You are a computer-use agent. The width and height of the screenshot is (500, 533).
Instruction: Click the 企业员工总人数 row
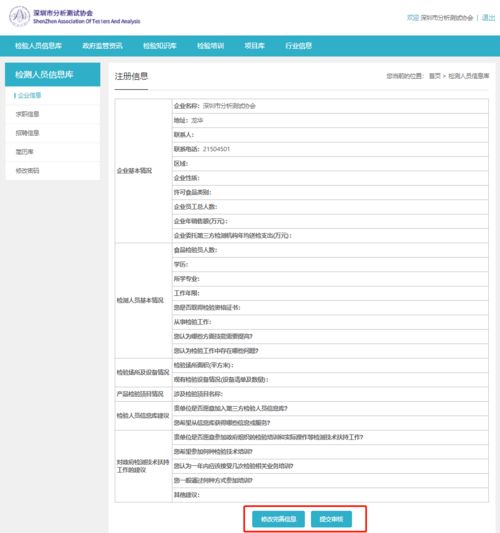pyautogui.click(x=330, y=207)
